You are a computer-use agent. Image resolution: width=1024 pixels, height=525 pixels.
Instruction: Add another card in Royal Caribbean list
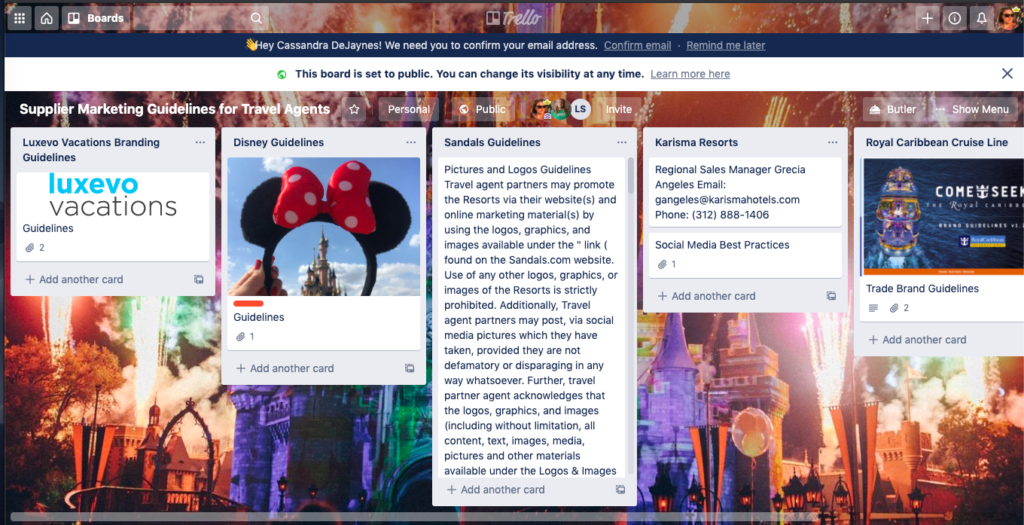918,340
